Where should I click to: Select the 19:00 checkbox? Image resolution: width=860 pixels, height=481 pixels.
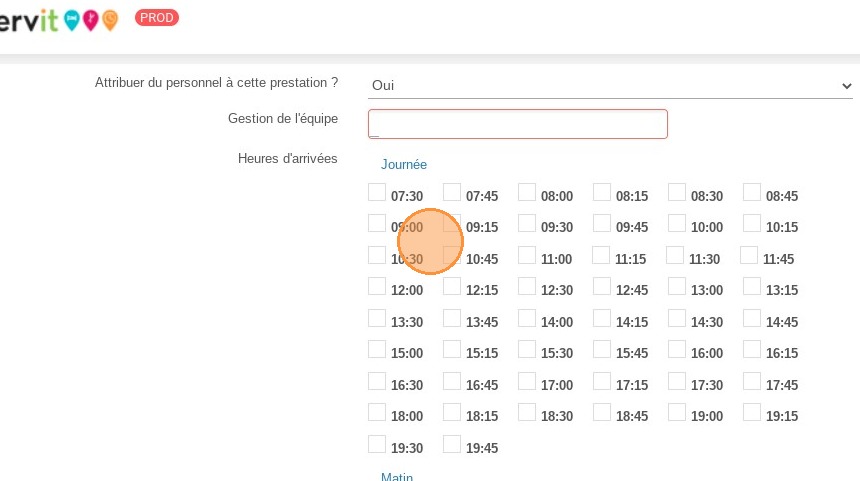pos(677,412)
